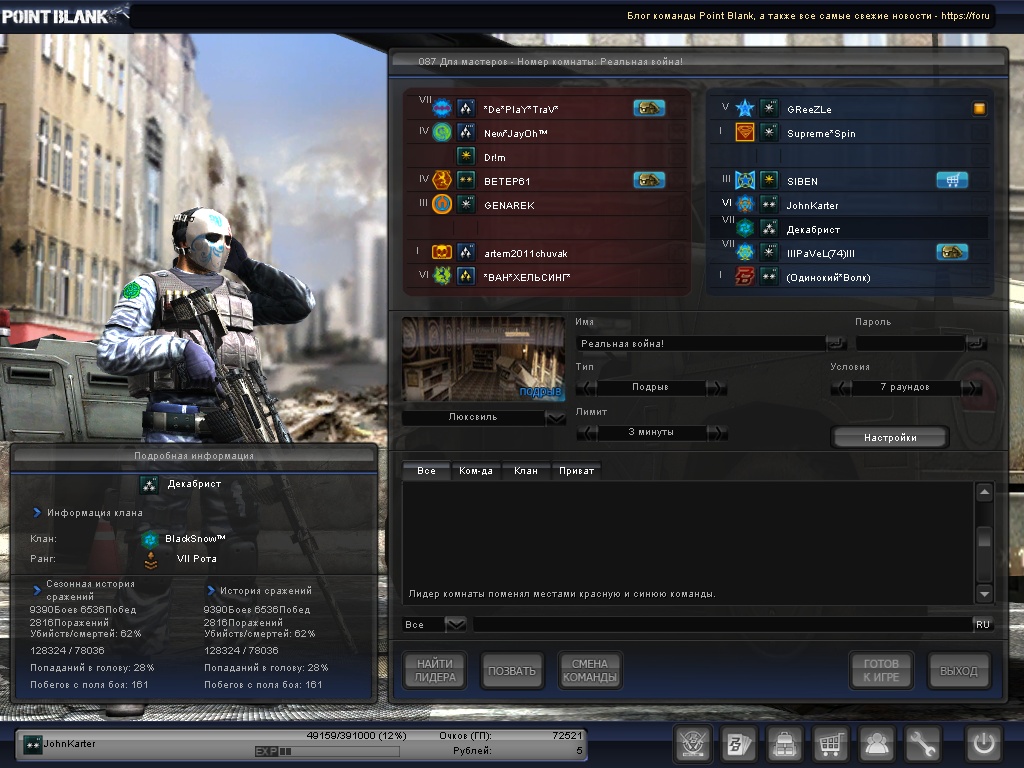Select next game type right of Подрыв
The height and width of the screenshot is (768, 1024).
pos(716,388)
